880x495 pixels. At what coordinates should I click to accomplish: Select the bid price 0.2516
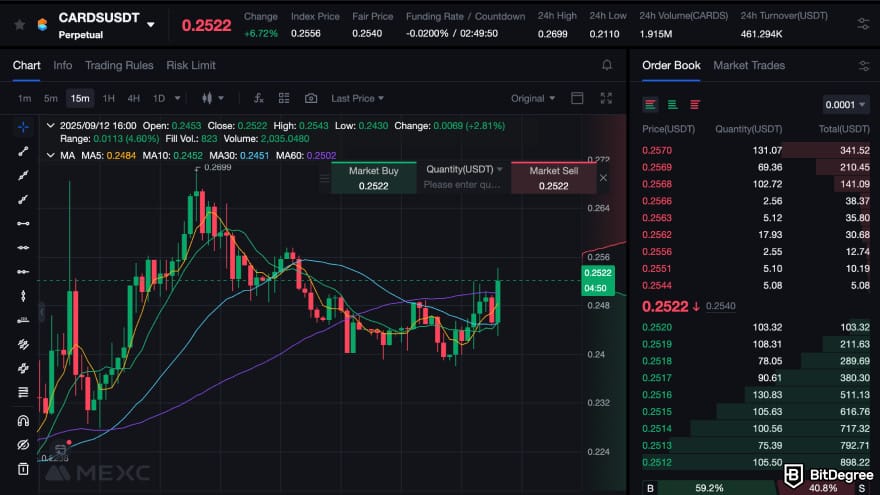(657, 395)
